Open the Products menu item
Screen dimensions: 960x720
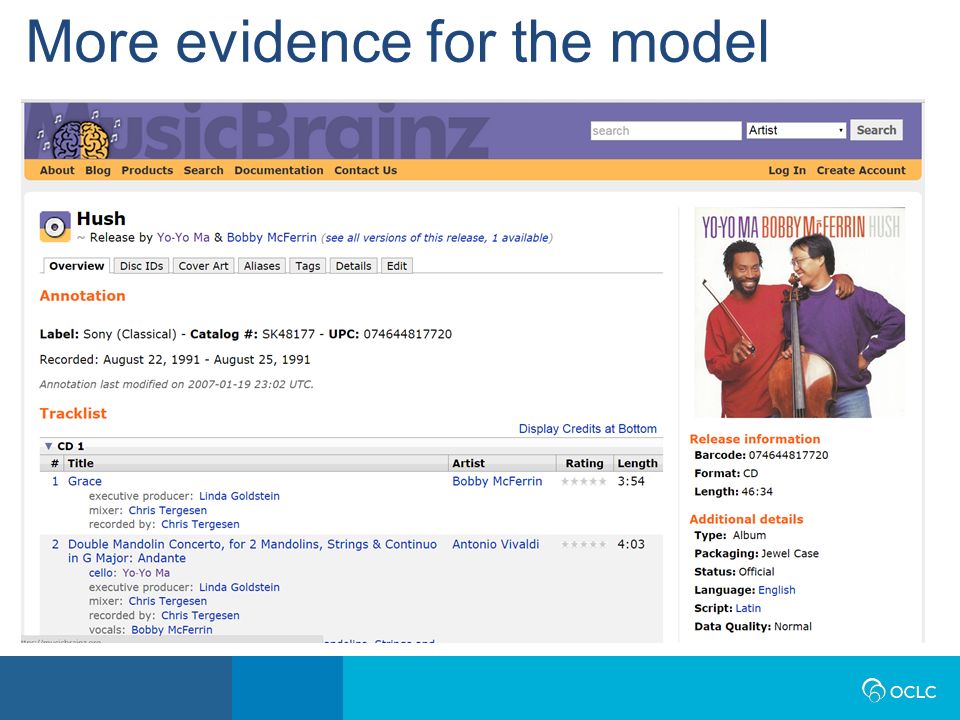(x=147, y=170)
